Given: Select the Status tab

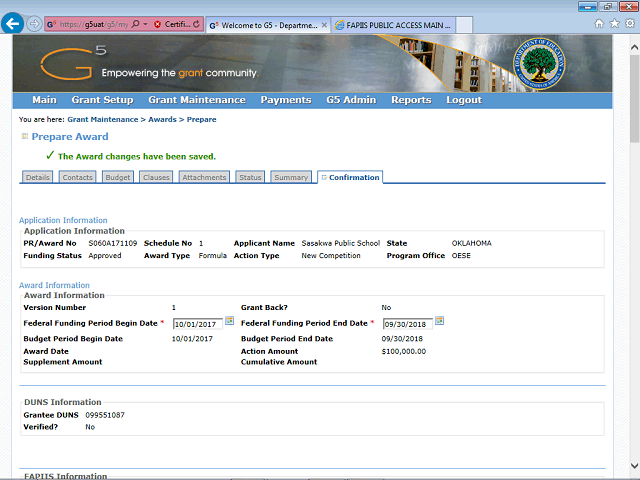Looking at the screenshot, I should tap(250, 177).
